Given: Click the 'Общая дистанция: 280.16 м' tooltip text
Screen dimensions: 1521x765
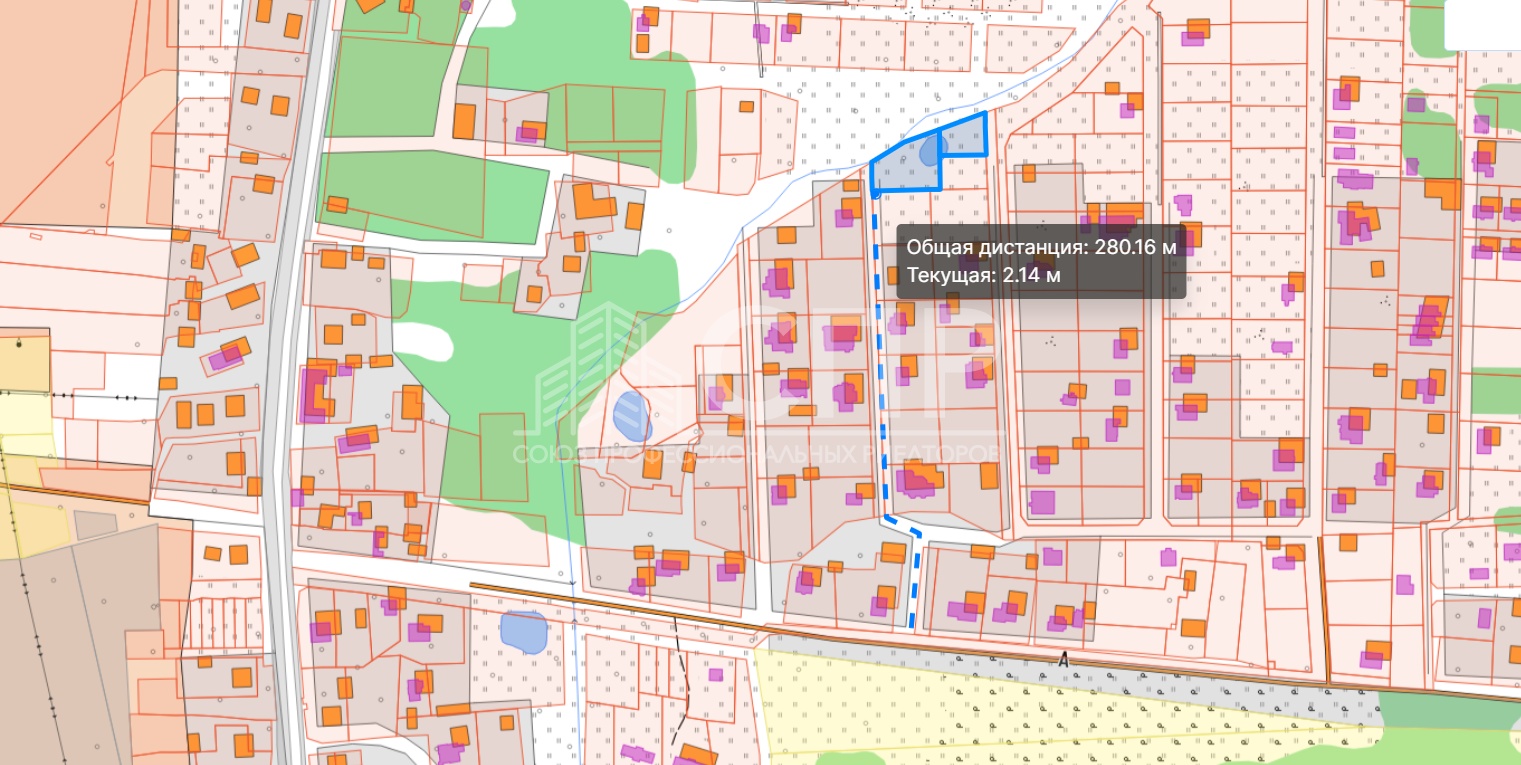Looking at the screenshot, I should [x=1040, y=247].
